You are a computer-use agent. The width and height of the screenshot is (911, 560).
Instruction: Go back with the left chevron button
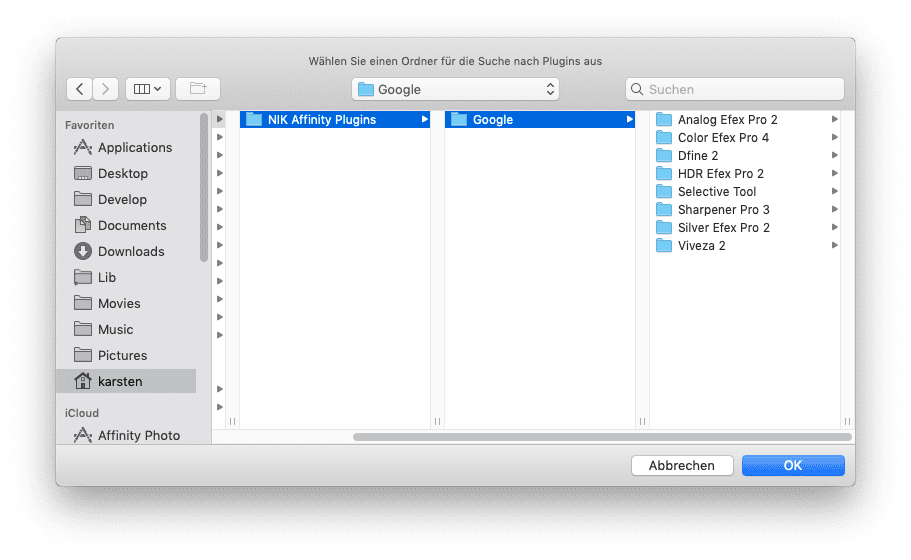click(x=80, y=89)
